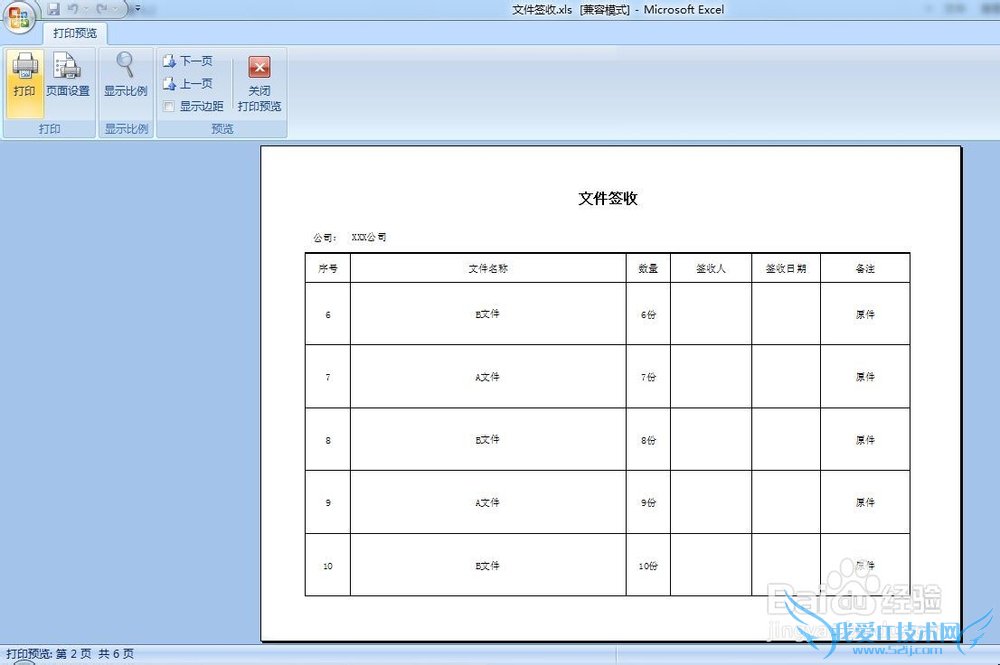The height and width of the screenshot is (665, 1000).
Task: Click the Redo icon in quick access toolbar
Action: [102, 9]
